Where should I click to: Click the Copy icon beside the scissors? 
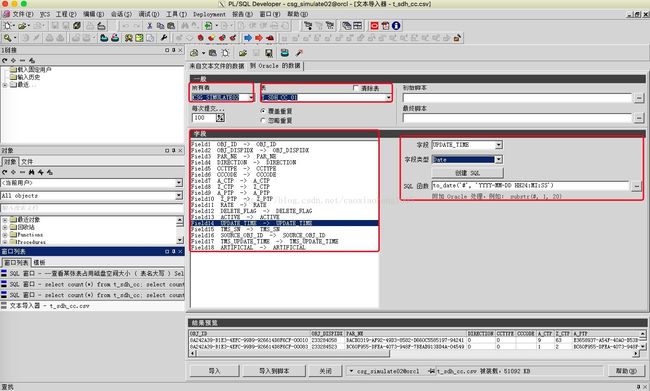[160, 26]
